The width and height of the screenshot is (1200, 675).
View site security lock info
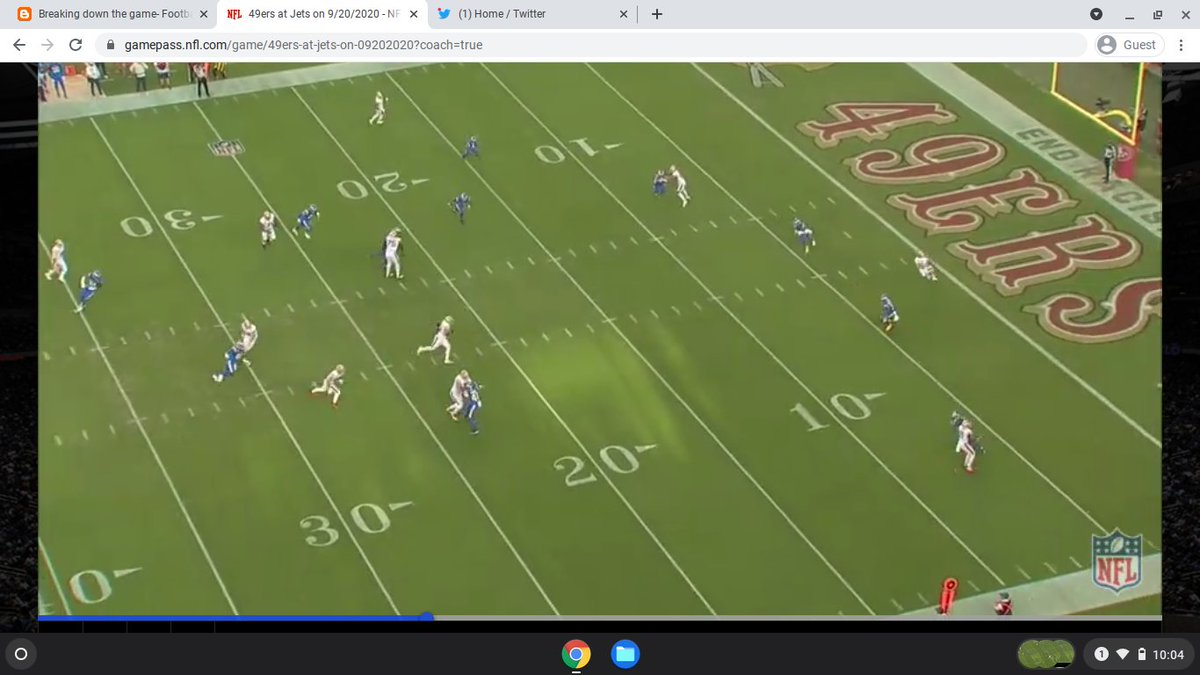tap(110, 45)
